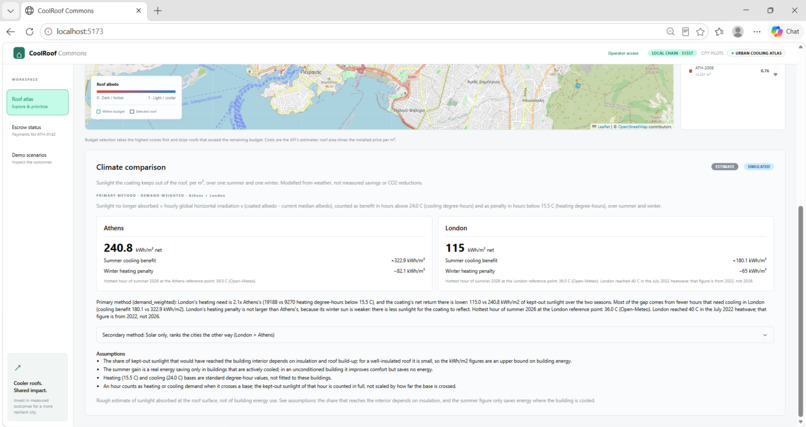The width and height of the screenshot is (806, 427).
Task: Click the Operator access link
Action: (x=622, y=53)
